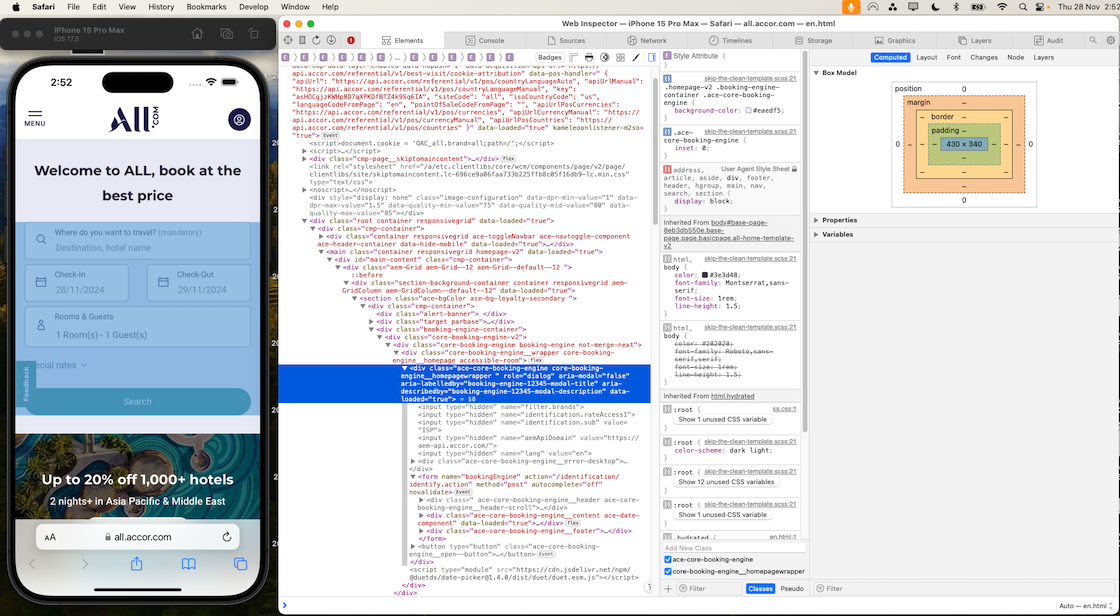Image resolution: width=1120 pixels, height=616 pixels.
Task: Click the red error indicator icon
Action: point(351,40)
